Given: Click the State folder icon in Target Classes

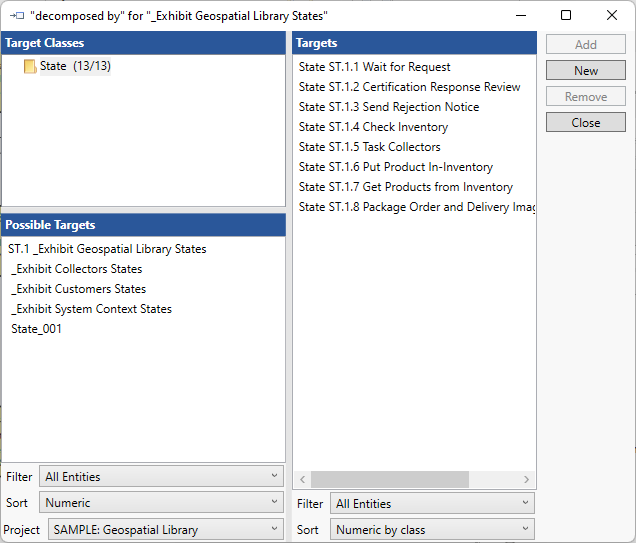Looking at the screenshot, I should (x=29, y=66).
